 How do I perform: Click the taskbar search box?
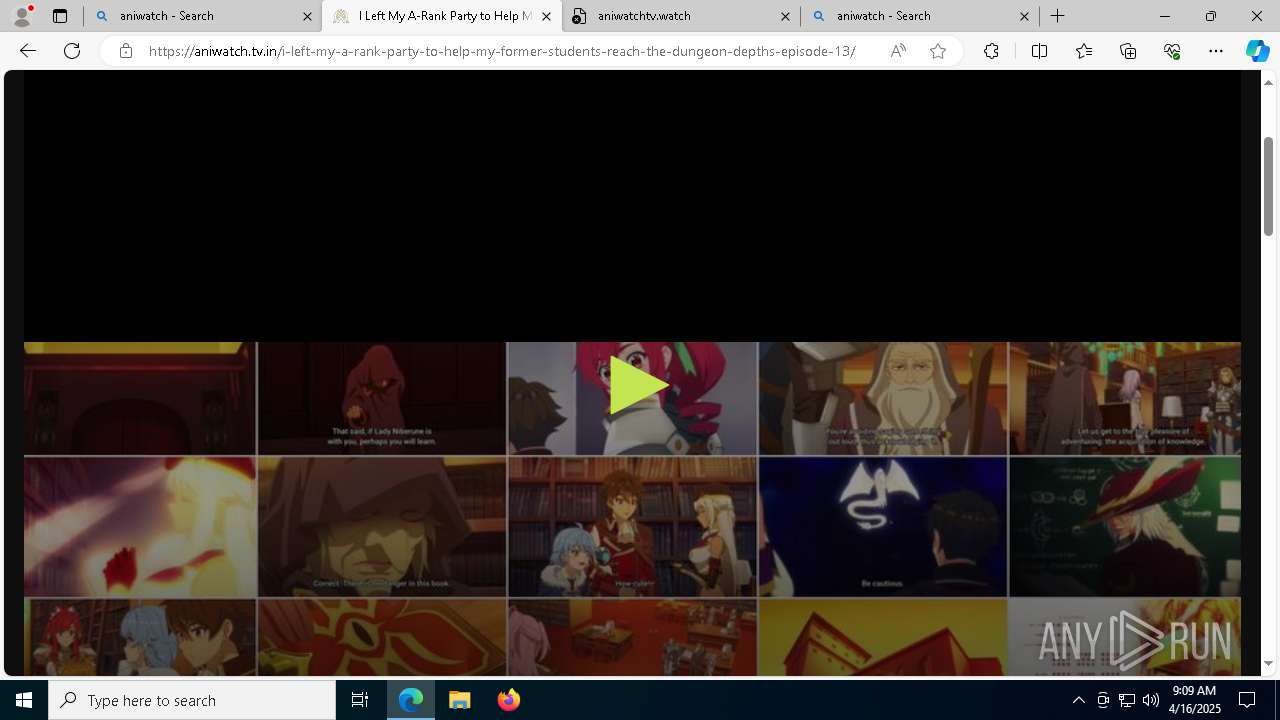pyautogui.click(x=192, y=700)
